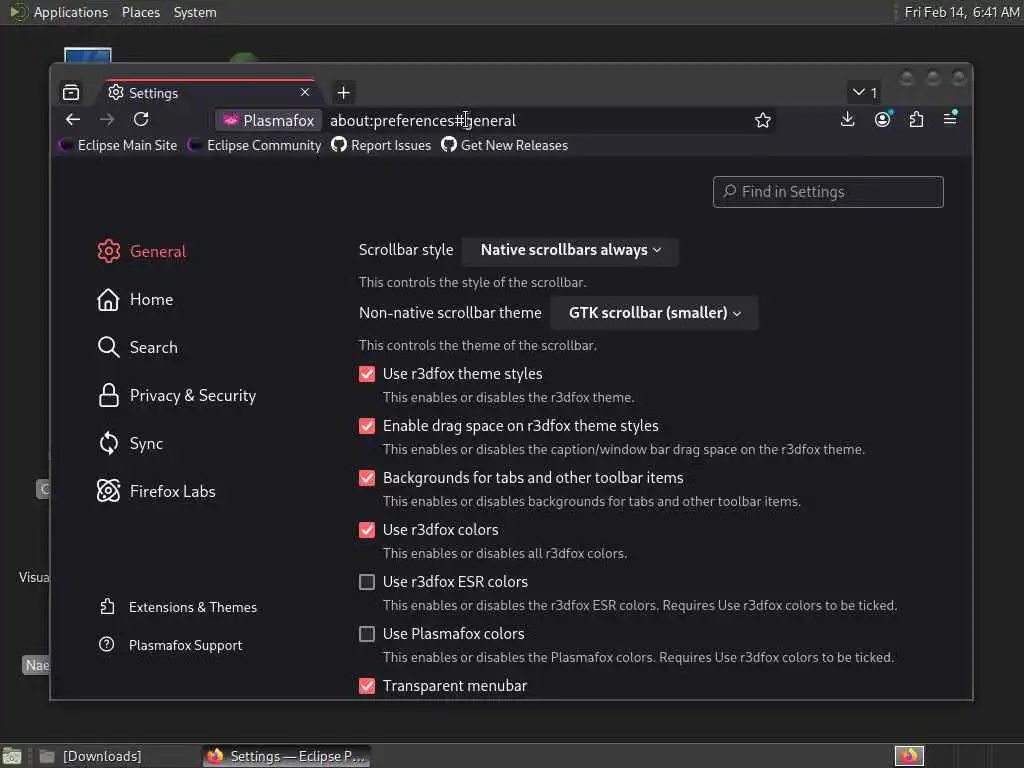Enable Use Plasmafox colors checkbox

(367, 634)
